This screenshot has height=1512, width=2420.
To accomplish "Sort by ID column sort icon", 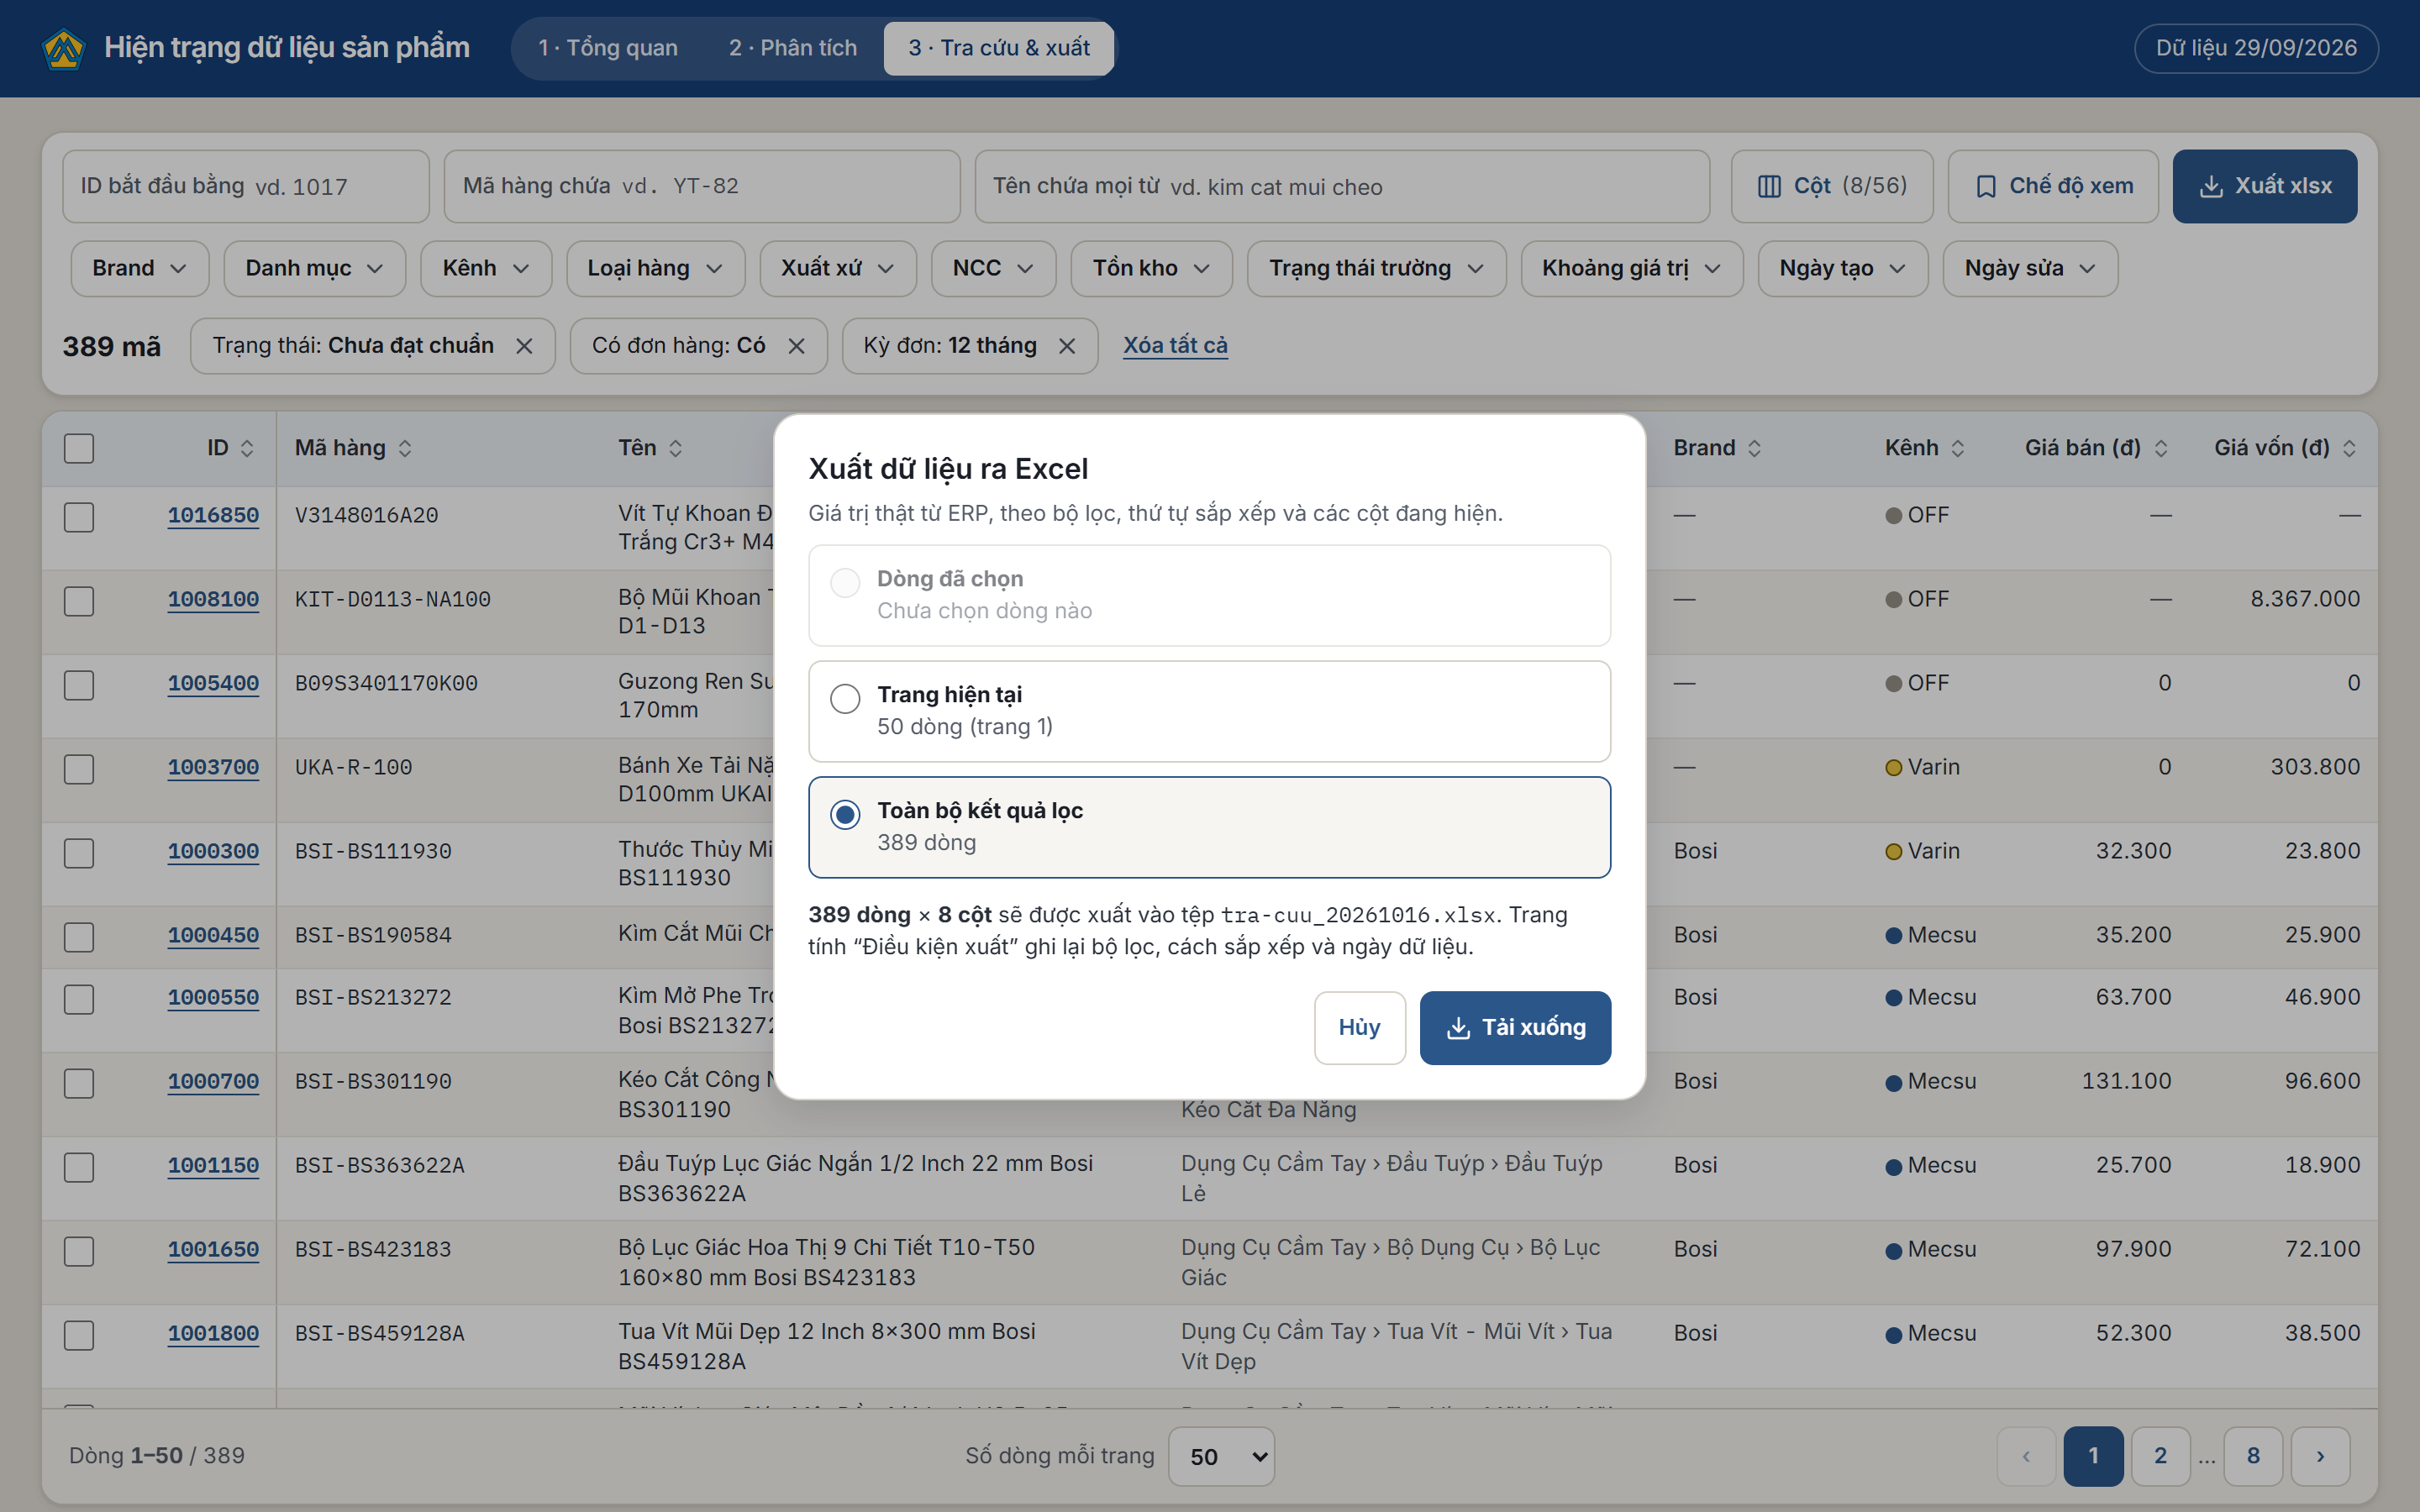I will (247, 449).
